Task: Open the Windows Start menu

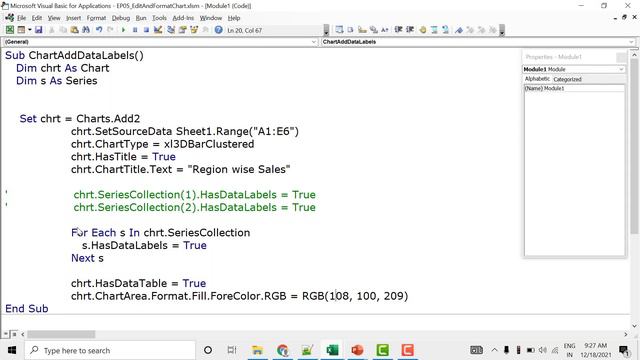Action: point(12,350)
